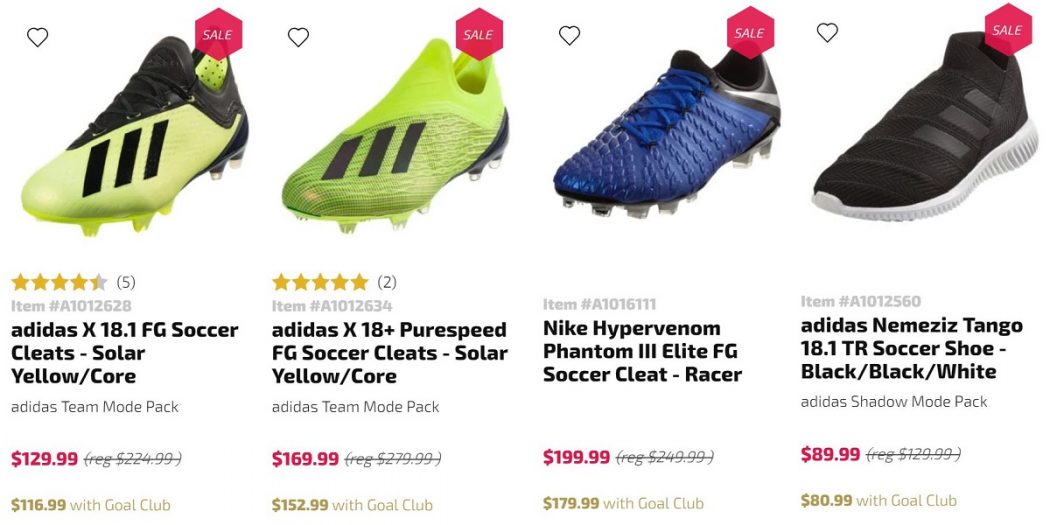View black Nemeziz Tango shoe image

(924, 126)
